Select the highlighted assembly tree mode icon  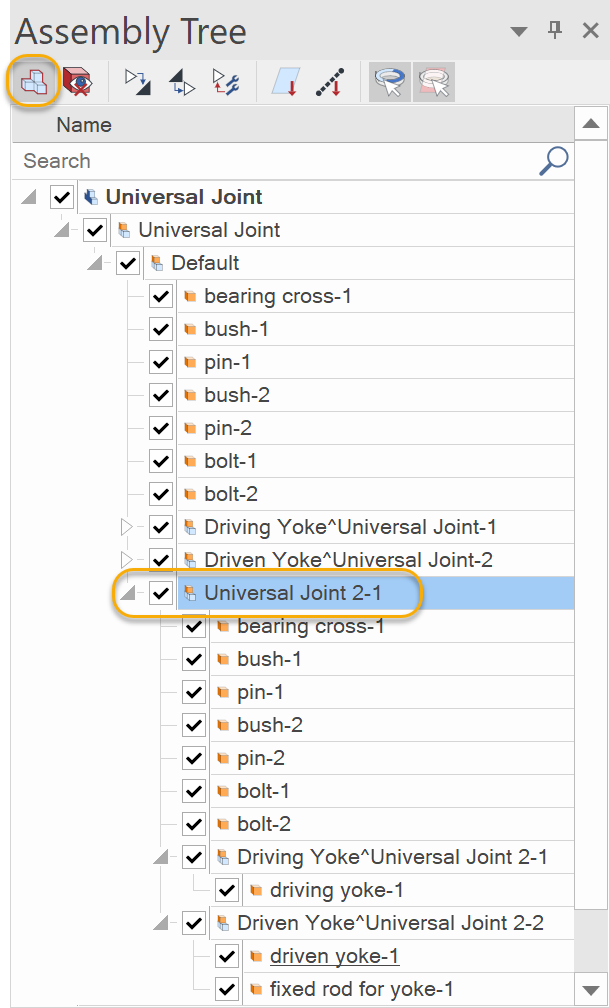click(x=31, y=82)
